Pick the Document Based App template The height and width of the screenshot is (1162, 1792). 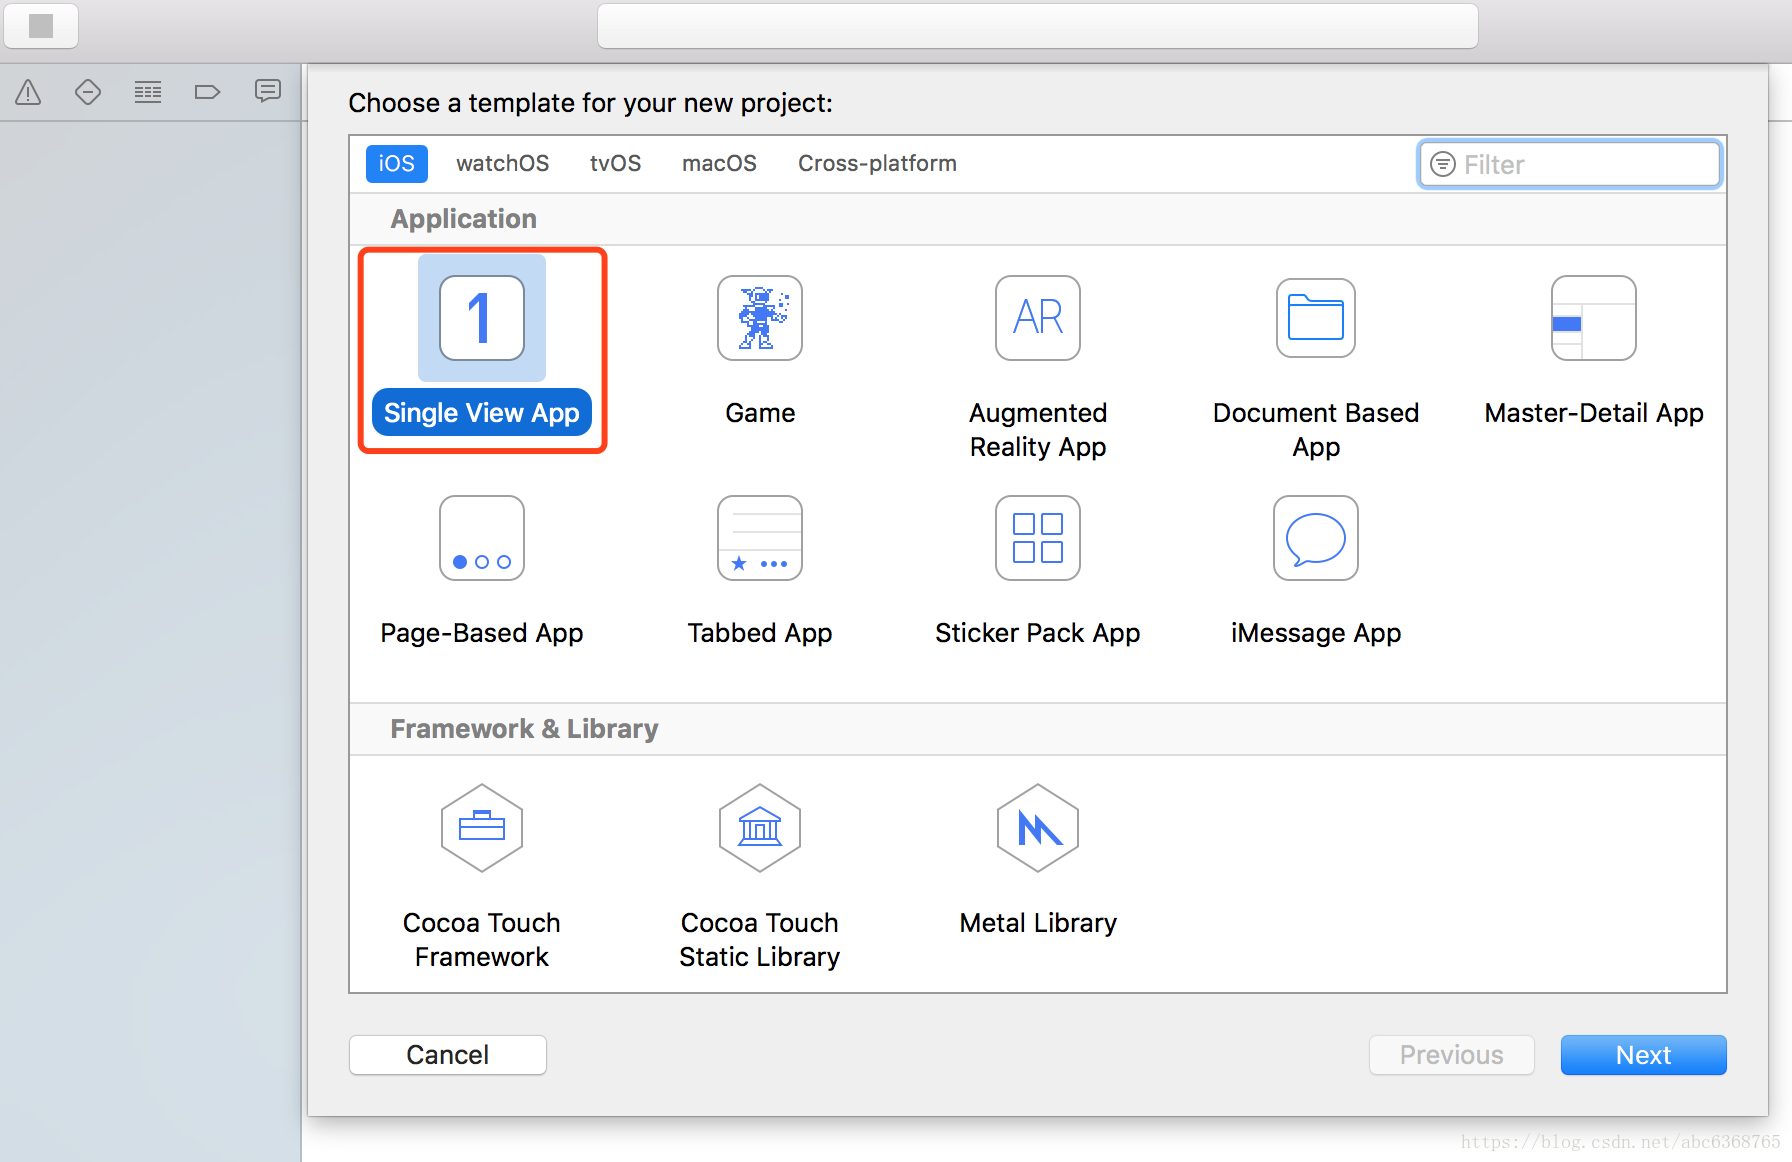[x=1315, y=319]
